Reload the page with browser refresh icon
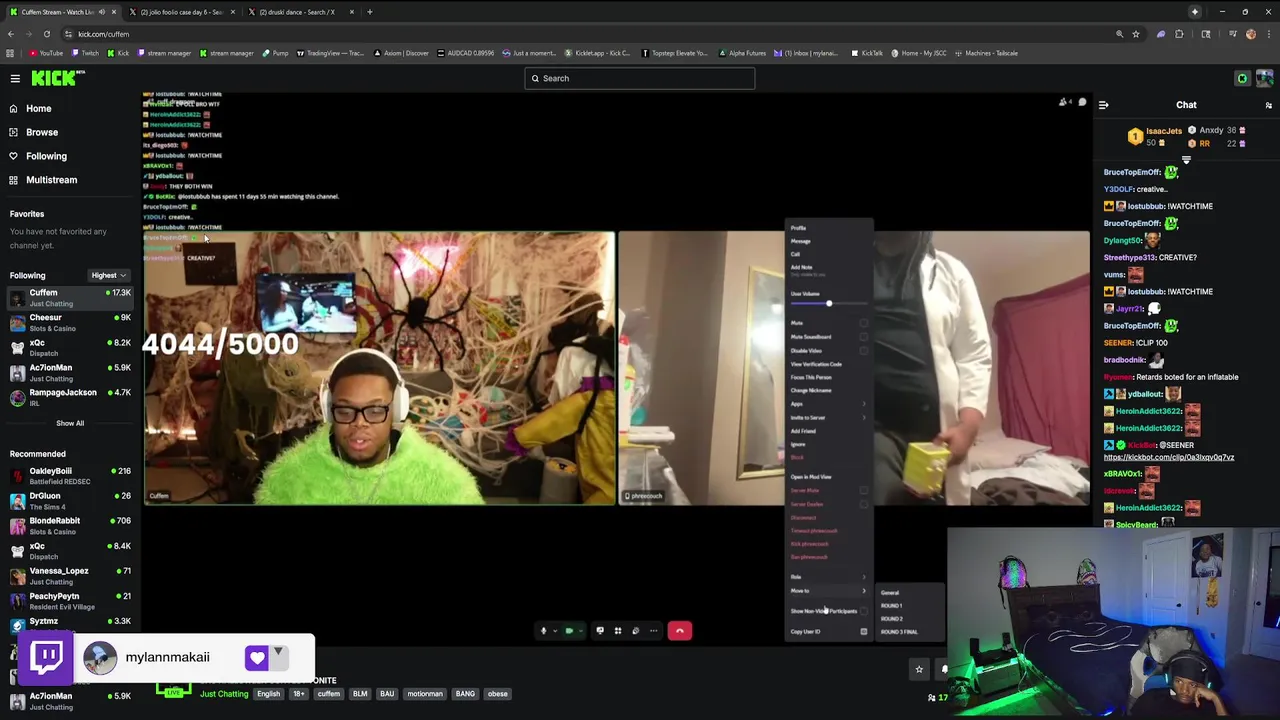The height and width of the screenshot is (720, 1280). click(46, 34)
